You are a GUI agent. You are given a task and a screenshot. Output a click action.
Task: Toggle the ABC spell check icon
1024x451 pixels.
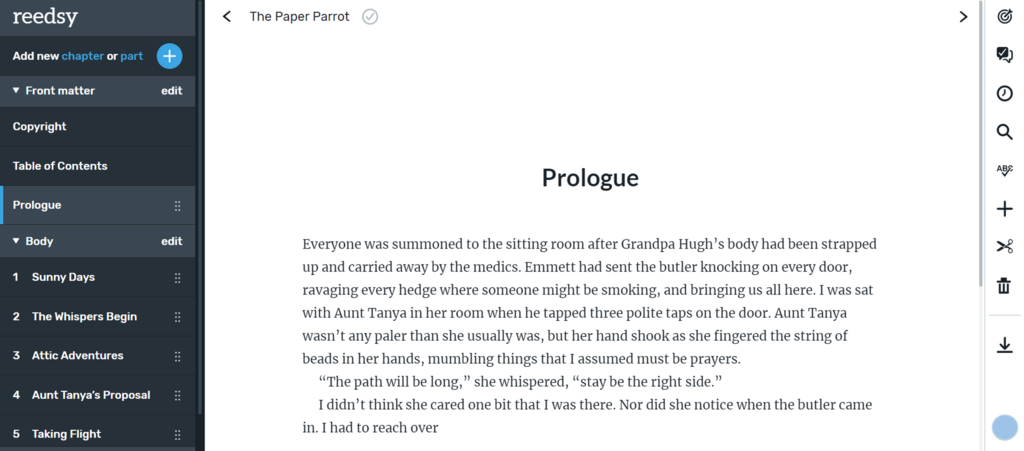1004,170
